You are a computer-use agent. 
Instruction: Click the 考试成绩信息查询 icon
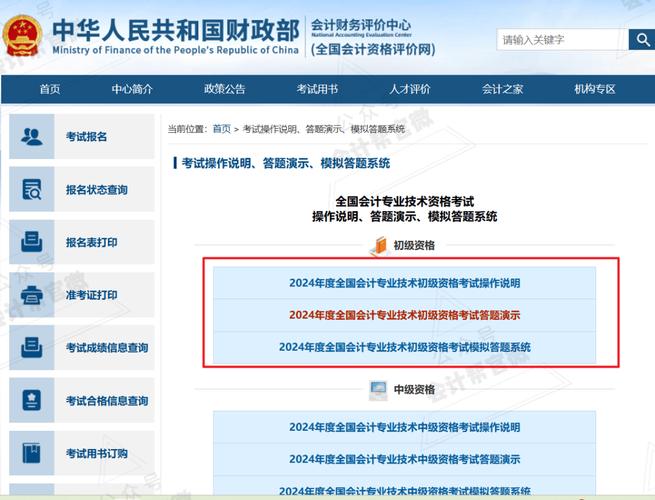32,348
